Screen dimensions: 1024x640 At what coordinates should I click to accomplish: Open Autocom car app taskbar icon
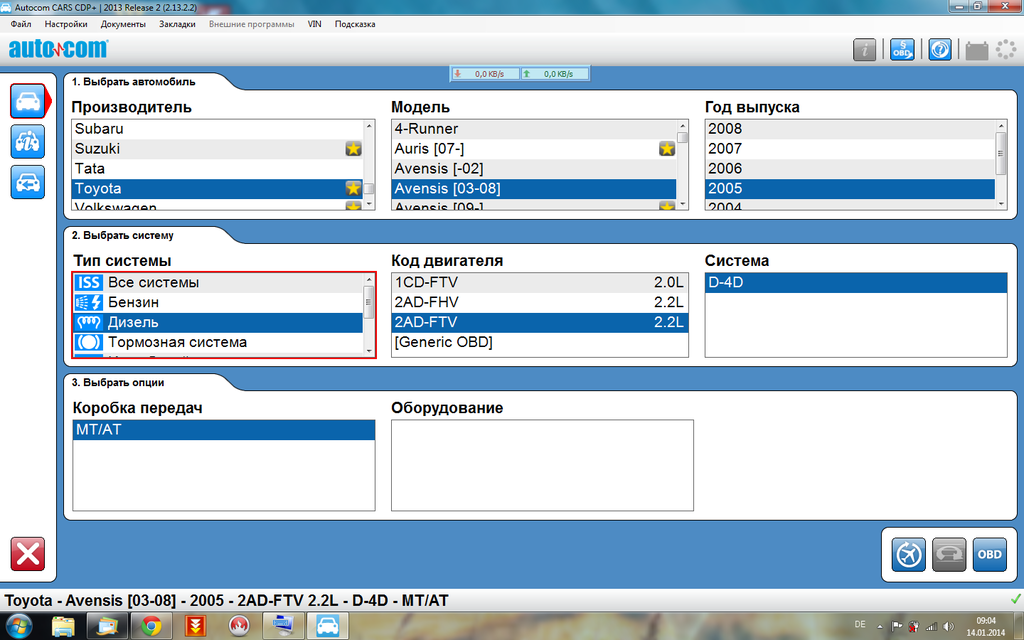coord(328,626)
